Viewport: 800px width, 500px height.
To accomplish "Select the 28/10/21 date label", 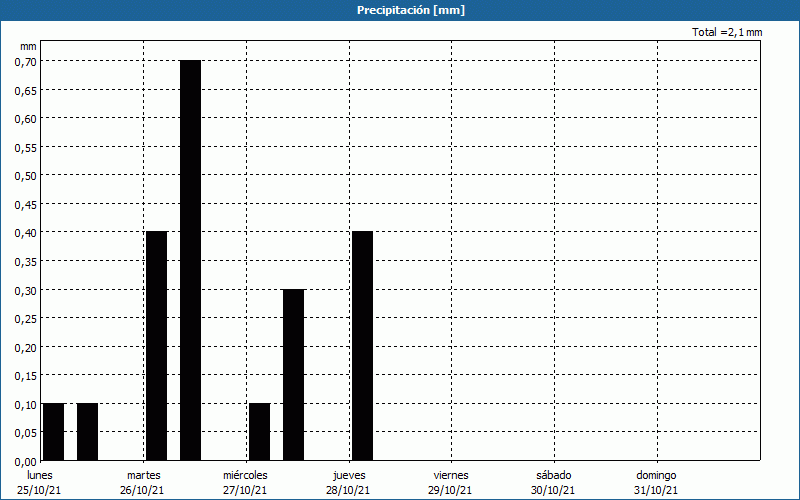I will [x=348, y=490].
